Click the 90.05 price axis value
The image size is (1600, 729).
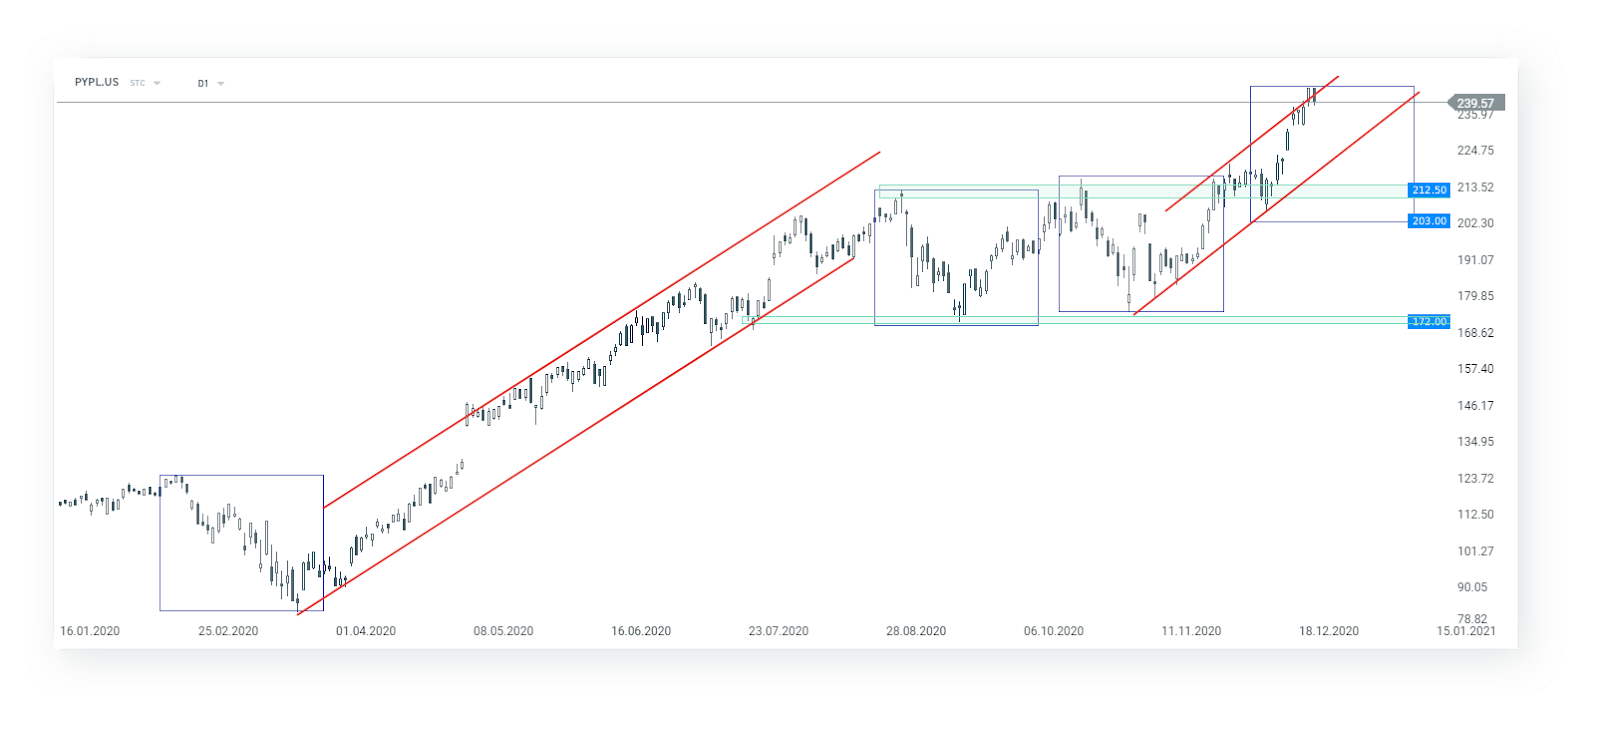click(1472, 588)
